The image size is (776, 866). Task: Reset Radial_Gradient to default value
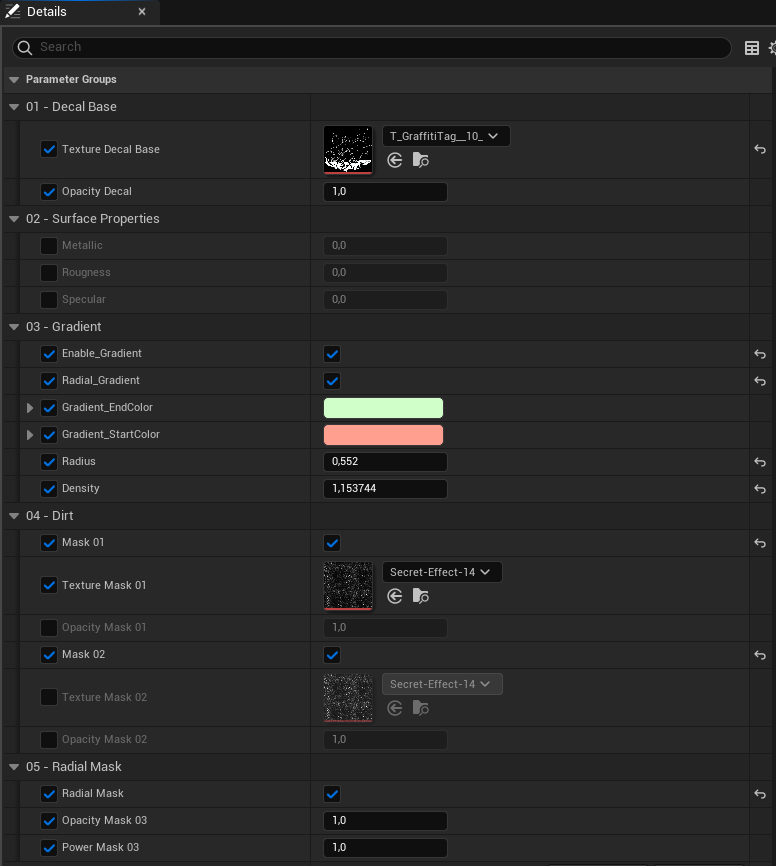760,381
